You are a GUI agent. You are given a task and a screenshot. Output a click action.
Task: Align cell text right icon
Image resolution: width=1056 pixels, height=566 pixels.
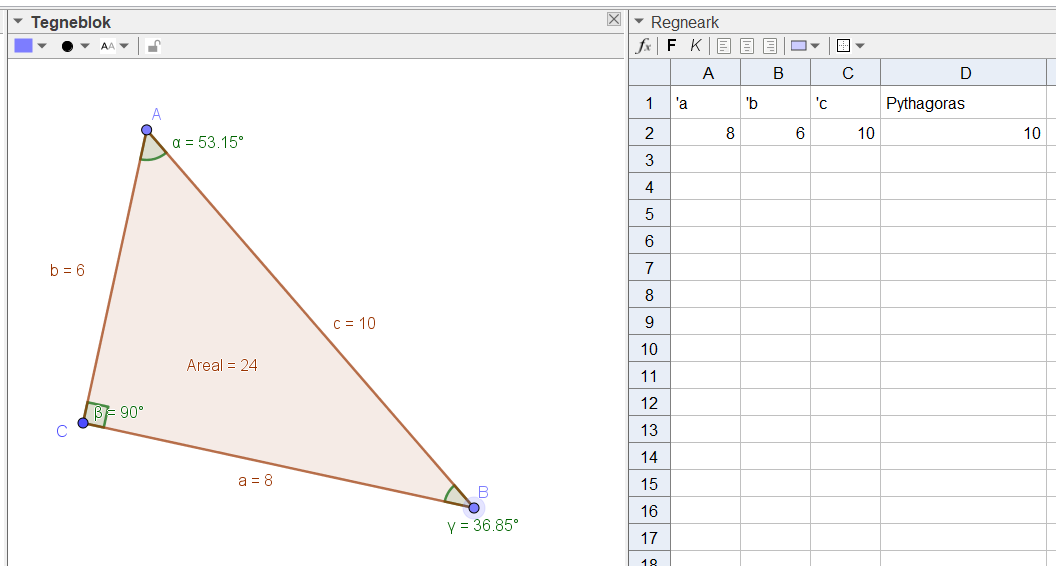tap(770, 46)
